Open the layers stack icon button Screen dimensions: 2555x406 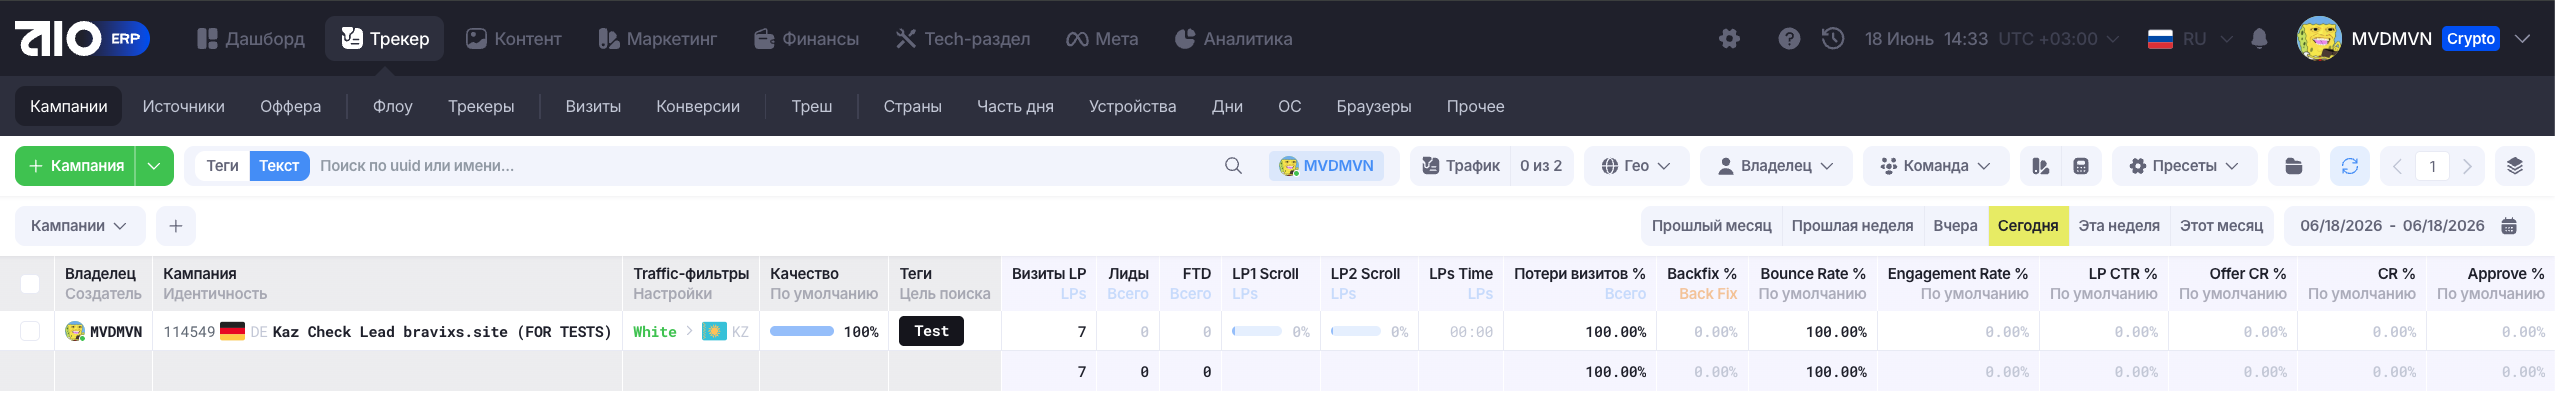[2515, 166]
